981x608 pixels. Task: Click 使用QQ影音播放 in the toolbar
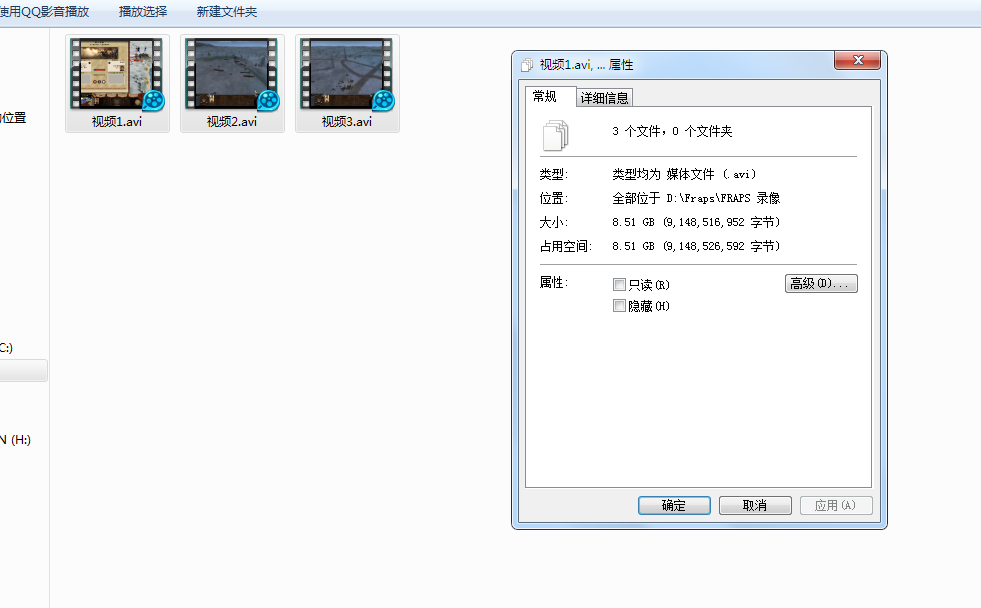[45, 12]
